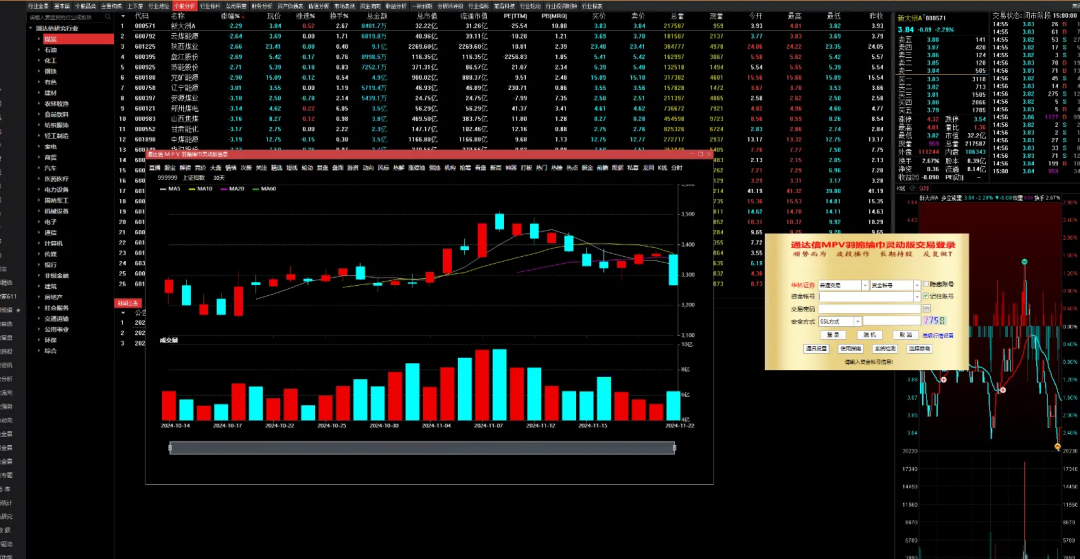
Task: Select 分时 in the chart window toolbar
Action: (x=677, y=167)
